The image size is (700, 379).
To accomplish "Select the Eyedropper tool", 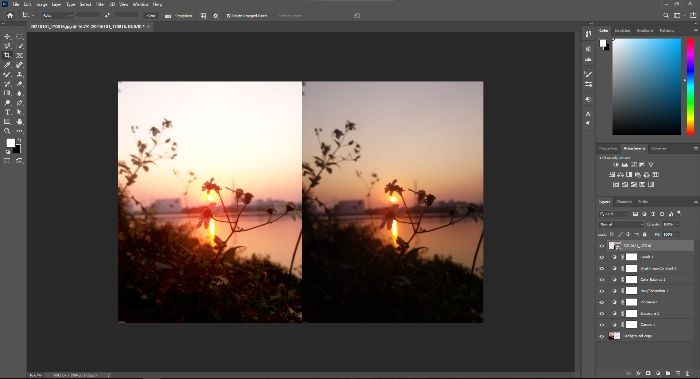I will (7, 65).
